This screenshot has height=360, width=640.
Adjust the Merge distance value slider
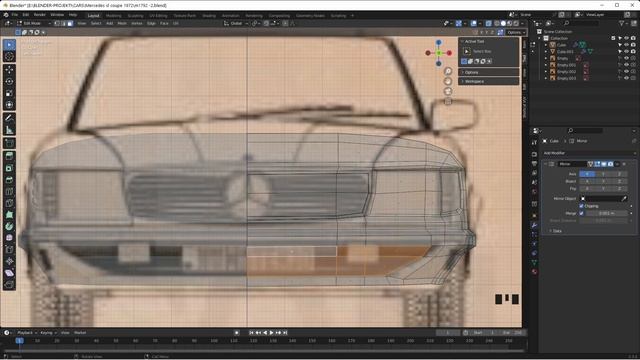[607, 213]
